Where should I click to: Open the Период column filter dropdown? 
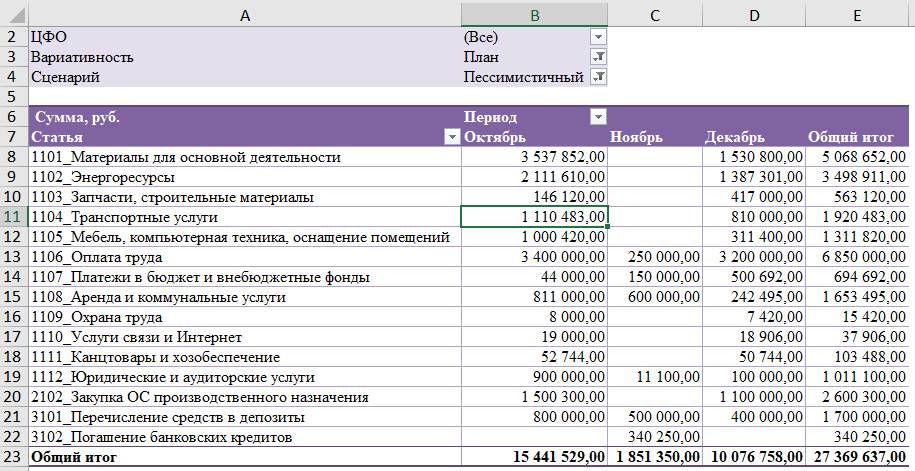[598, 117]
